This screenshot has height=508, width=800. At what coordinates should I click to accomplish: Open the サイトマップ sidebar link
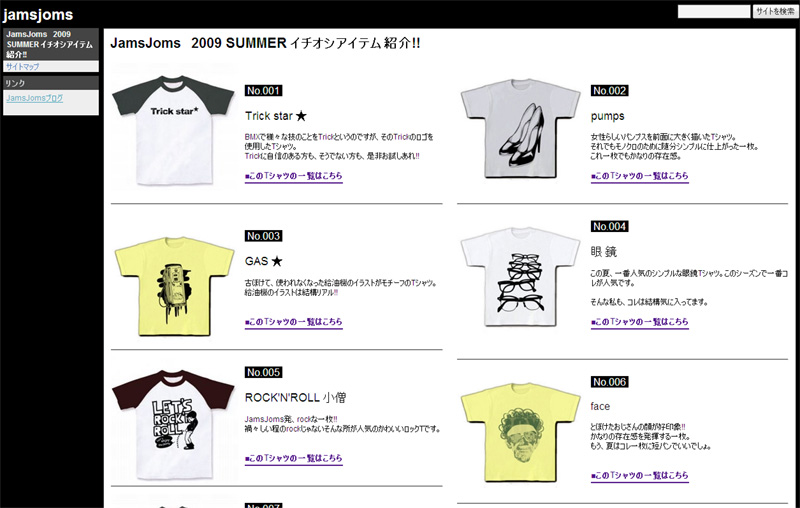point(22,66)
